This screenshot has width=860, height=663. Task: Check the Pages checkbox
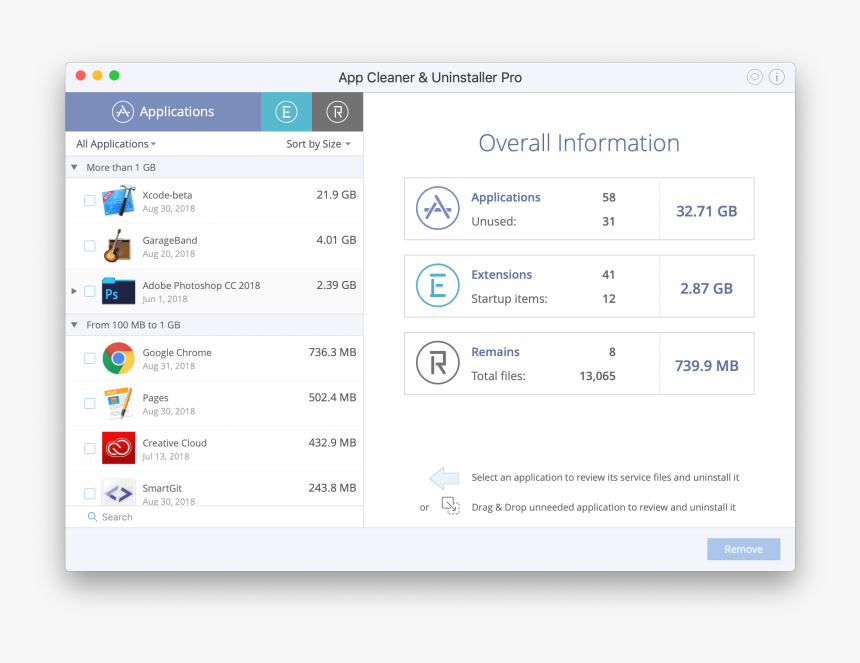[89, 403]
